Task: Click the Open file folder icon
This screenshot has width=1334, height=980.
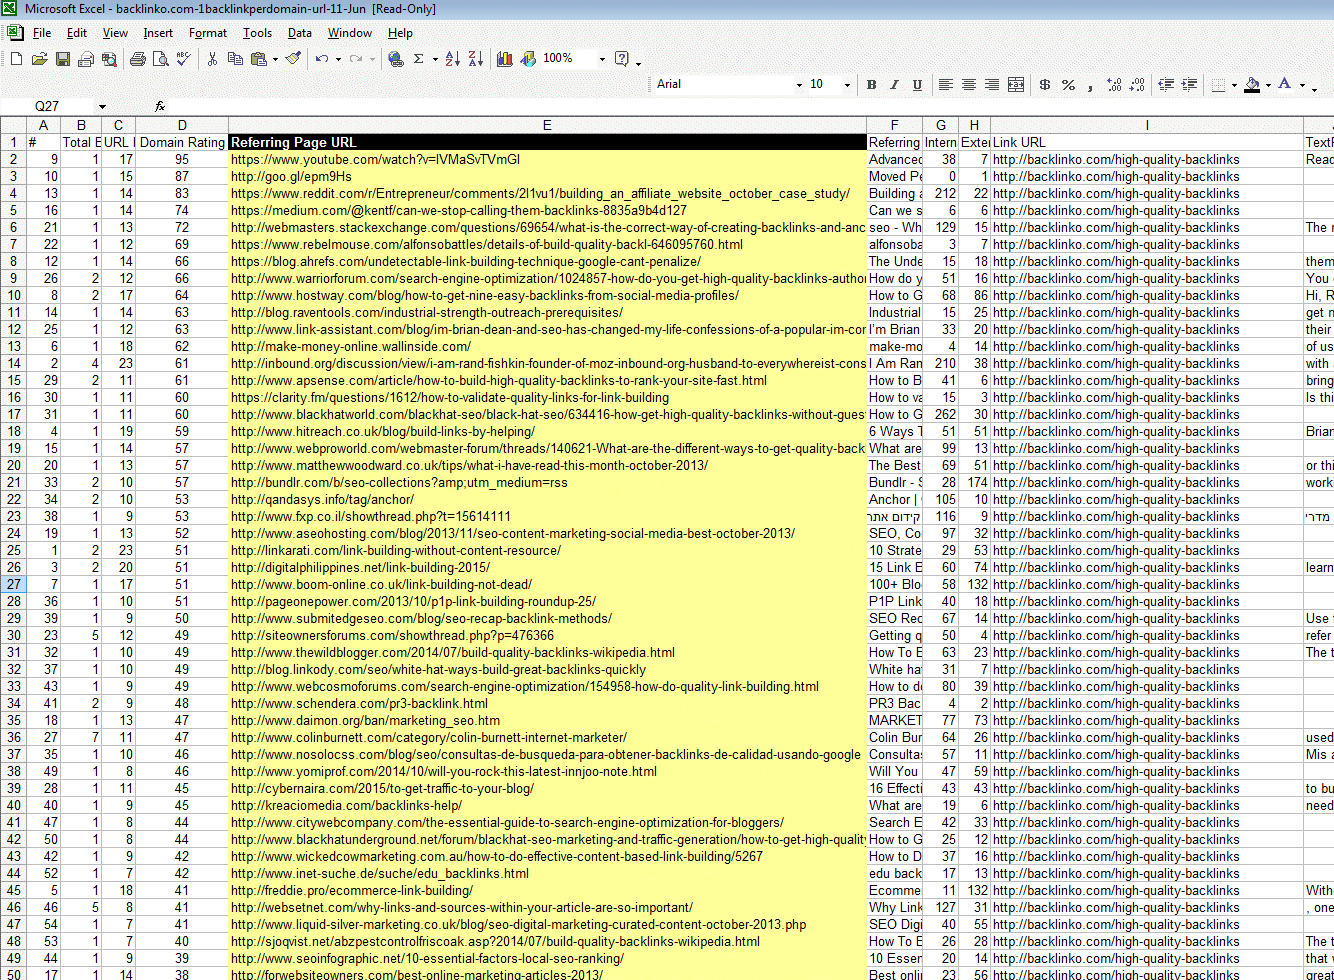Action: coord(40,59)
